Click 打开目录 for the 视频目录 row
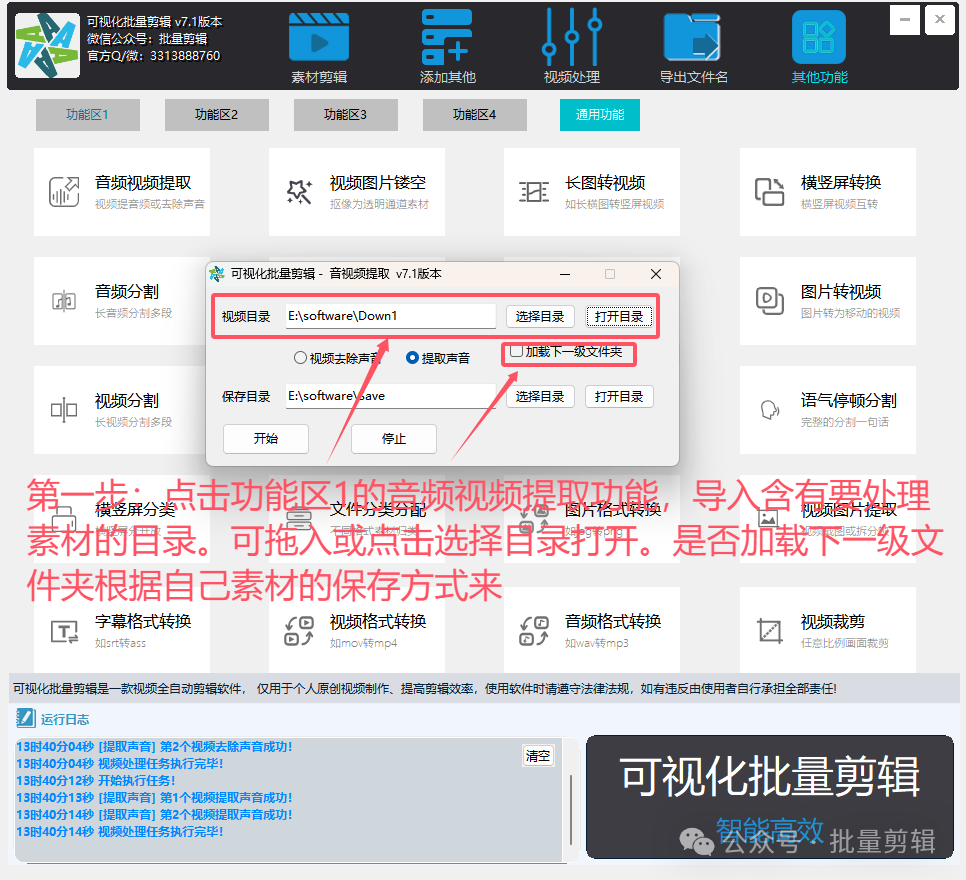 619,316
